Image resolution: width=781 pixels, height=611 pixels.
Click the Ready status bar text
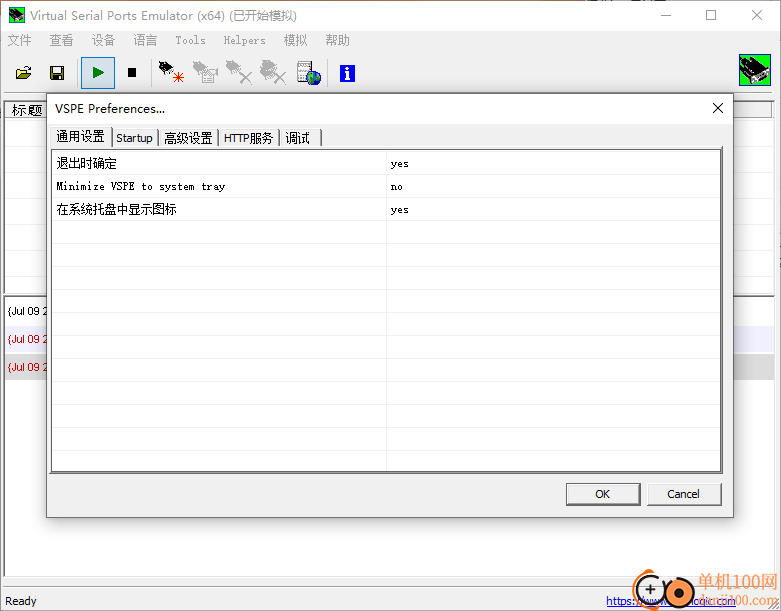pyautogui.click(x=21, y=601)
